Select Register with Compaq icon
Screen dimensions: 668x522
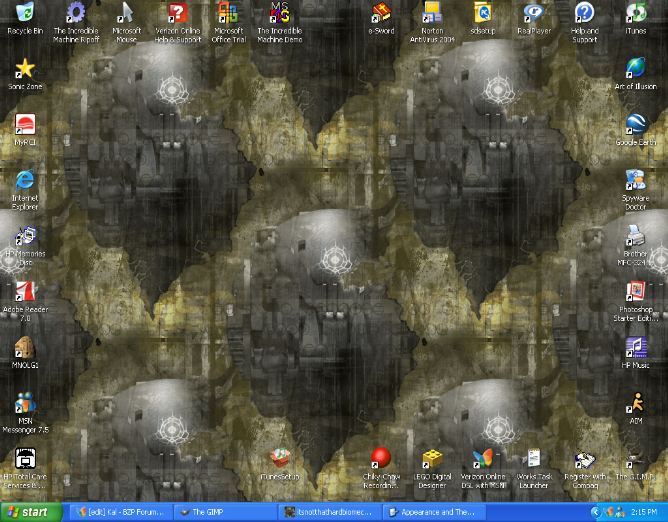click(x=584, y=459)
